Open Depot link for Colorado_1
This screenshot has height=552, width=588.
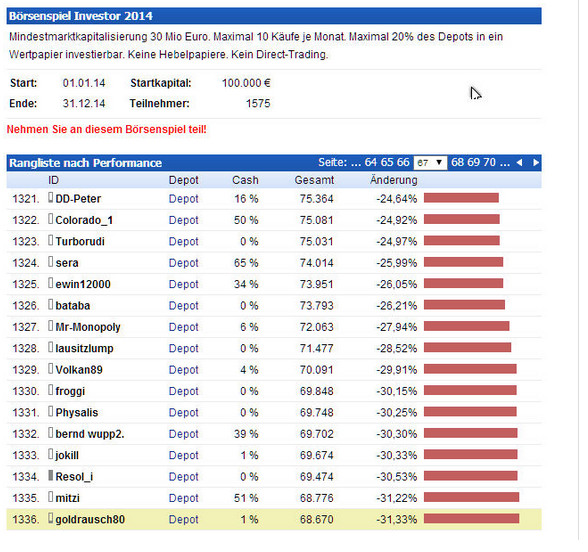click(x=183, y=220)
